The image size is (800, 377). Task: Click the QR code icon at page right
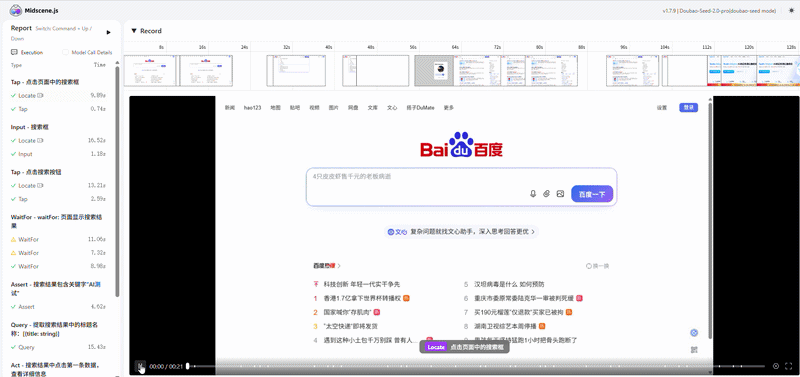[694, 350]
